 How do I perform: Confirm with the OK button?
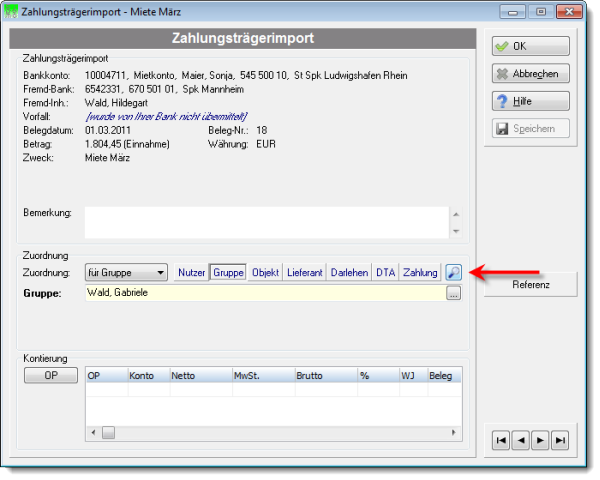pos(530,46)
